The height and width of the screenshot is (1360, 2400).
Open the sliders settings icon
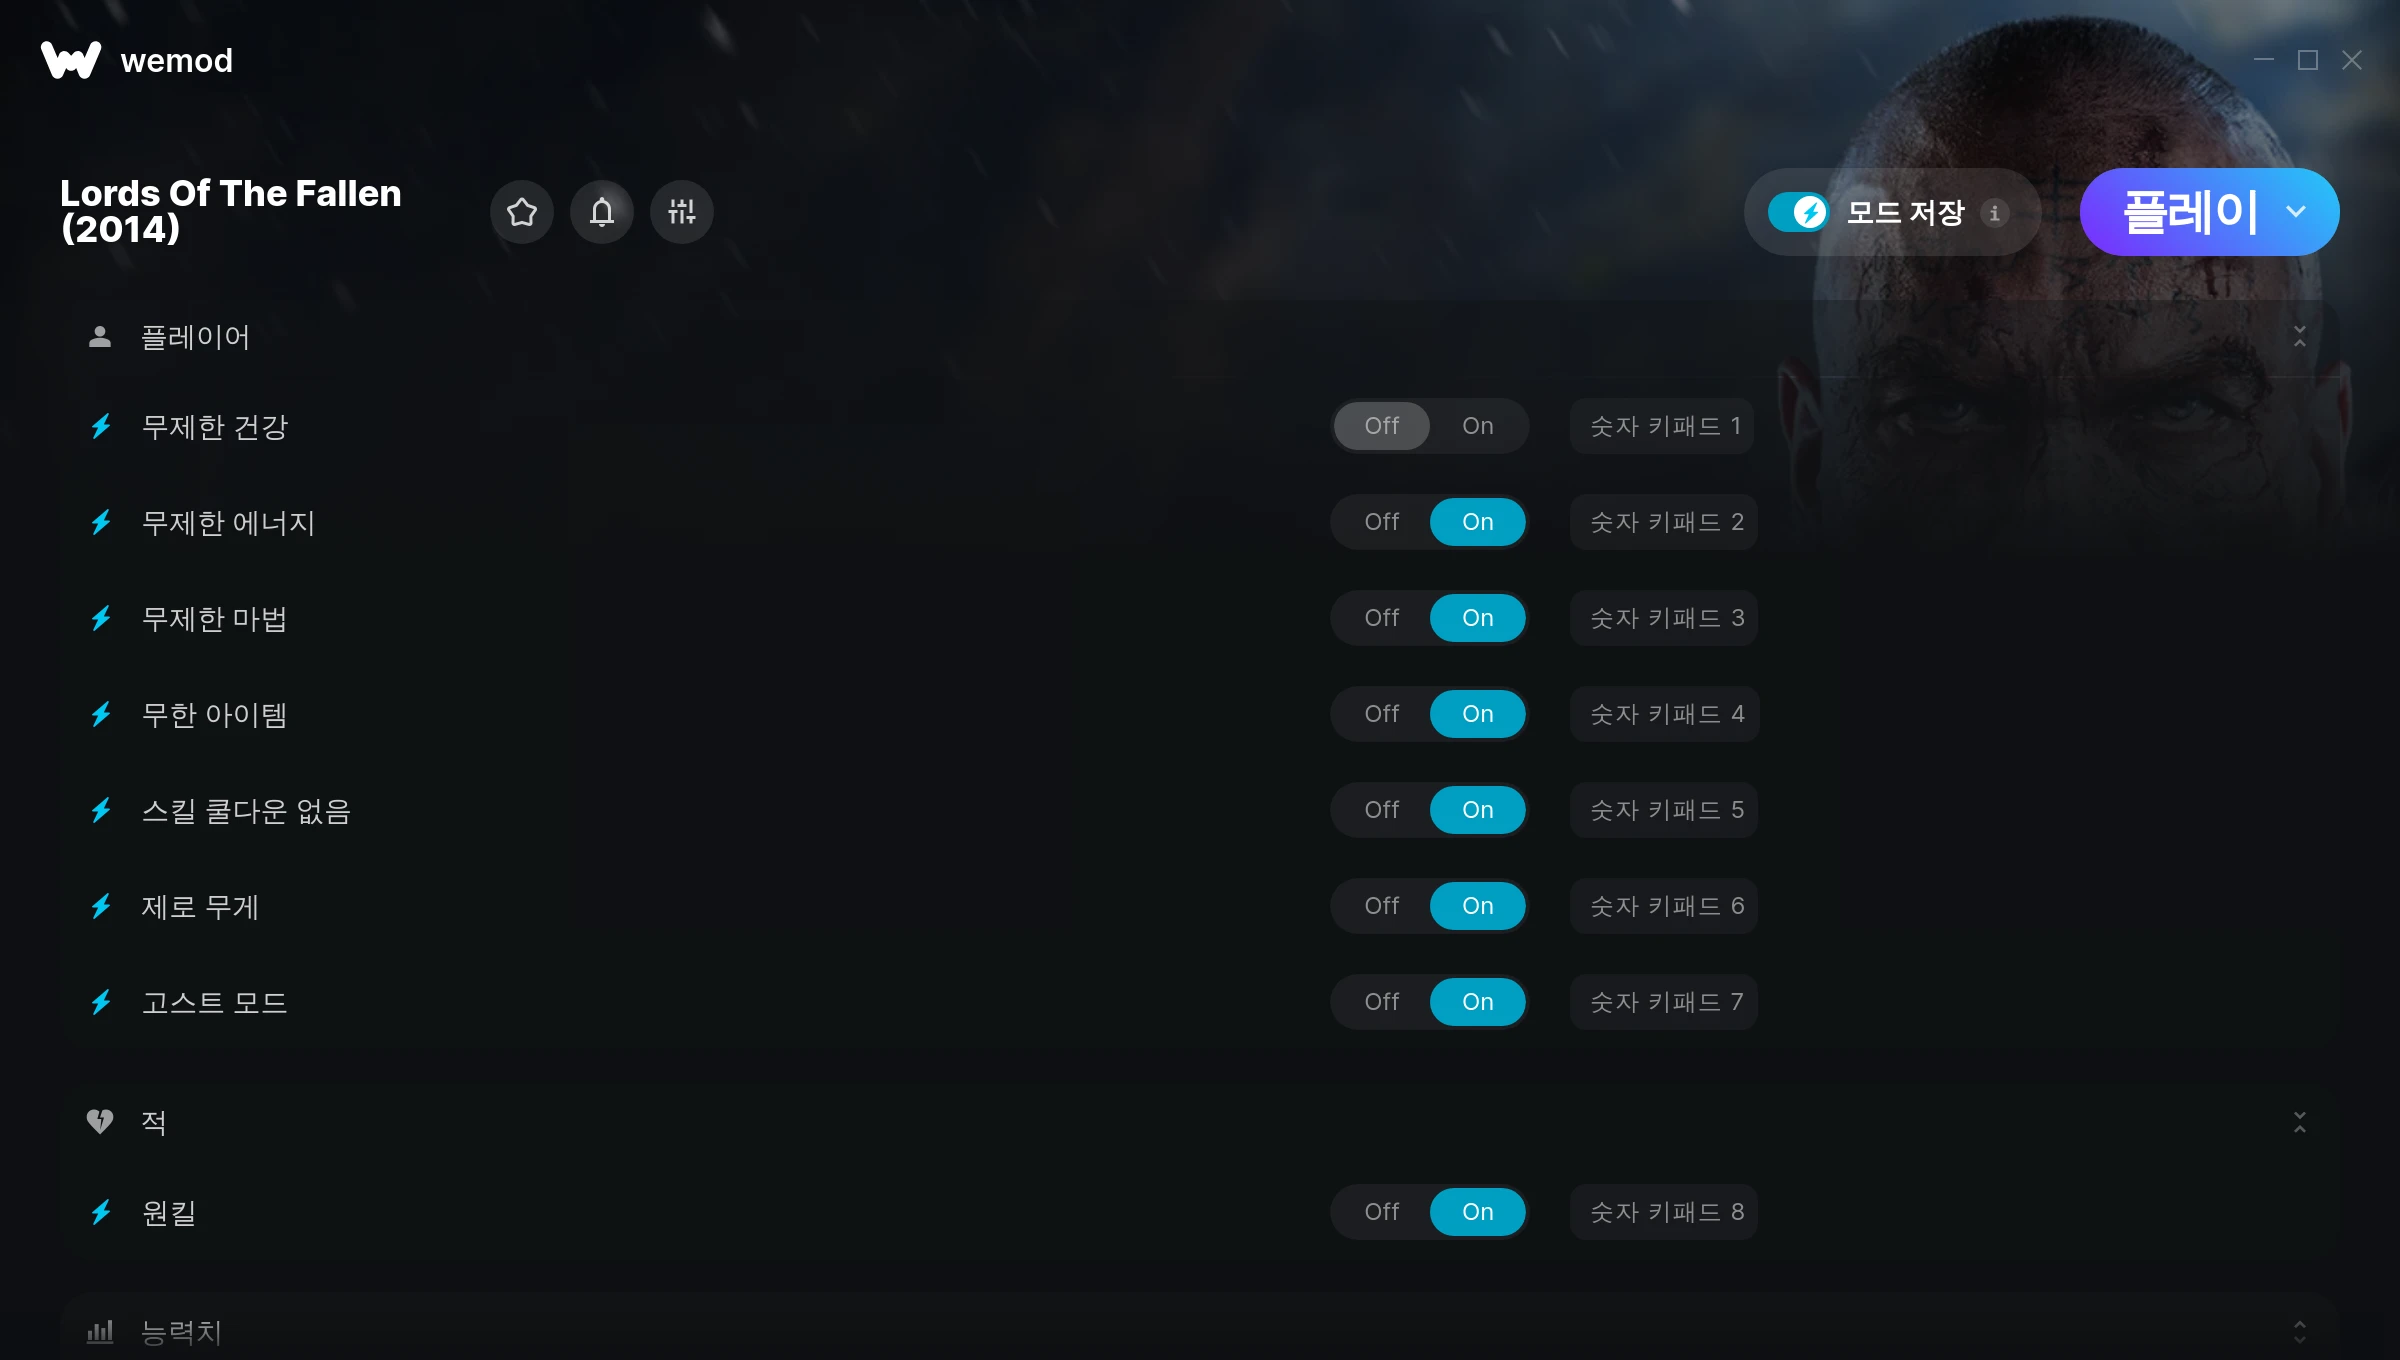pyautogui.click(x=682, y=212)
